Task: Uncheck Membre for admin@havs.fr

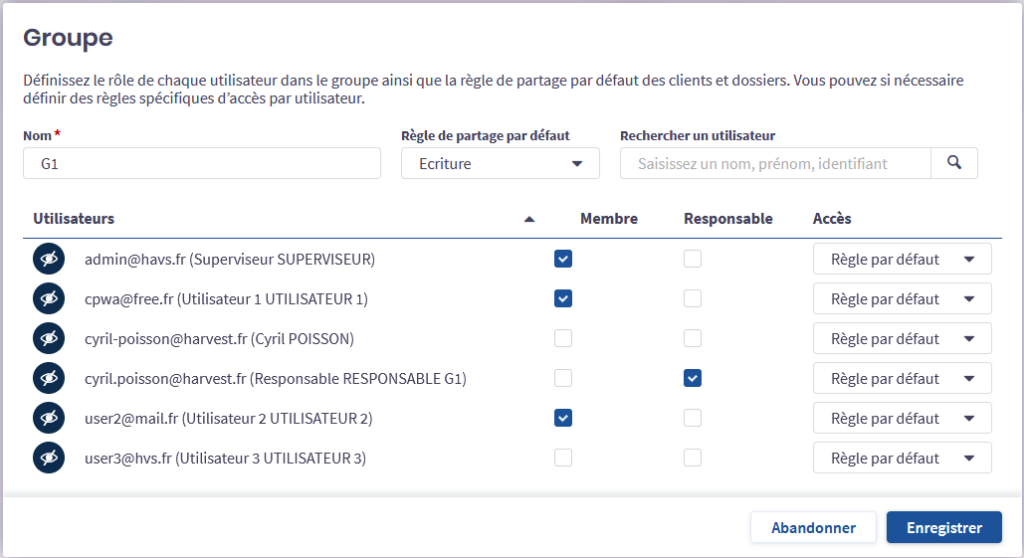Action: point(564,259)
